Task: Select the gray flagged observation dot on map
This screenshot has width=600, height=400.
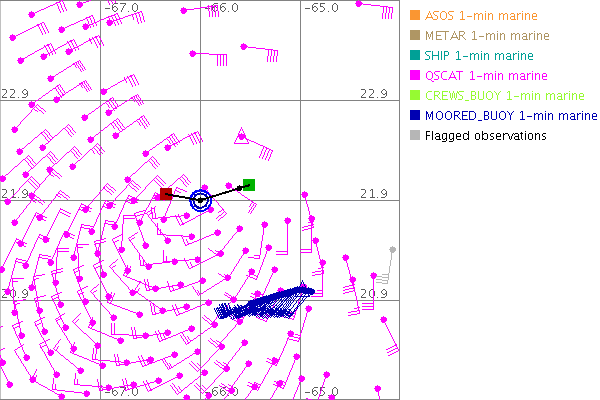Action: 393,249
